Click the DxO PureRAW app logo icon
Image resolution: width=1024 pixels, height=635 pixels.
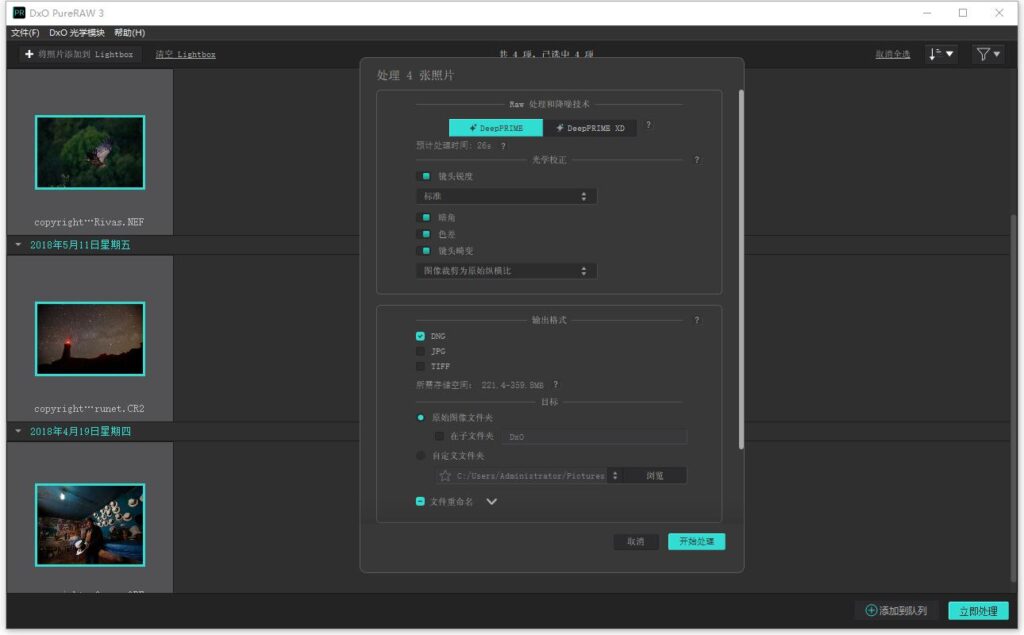19,12
